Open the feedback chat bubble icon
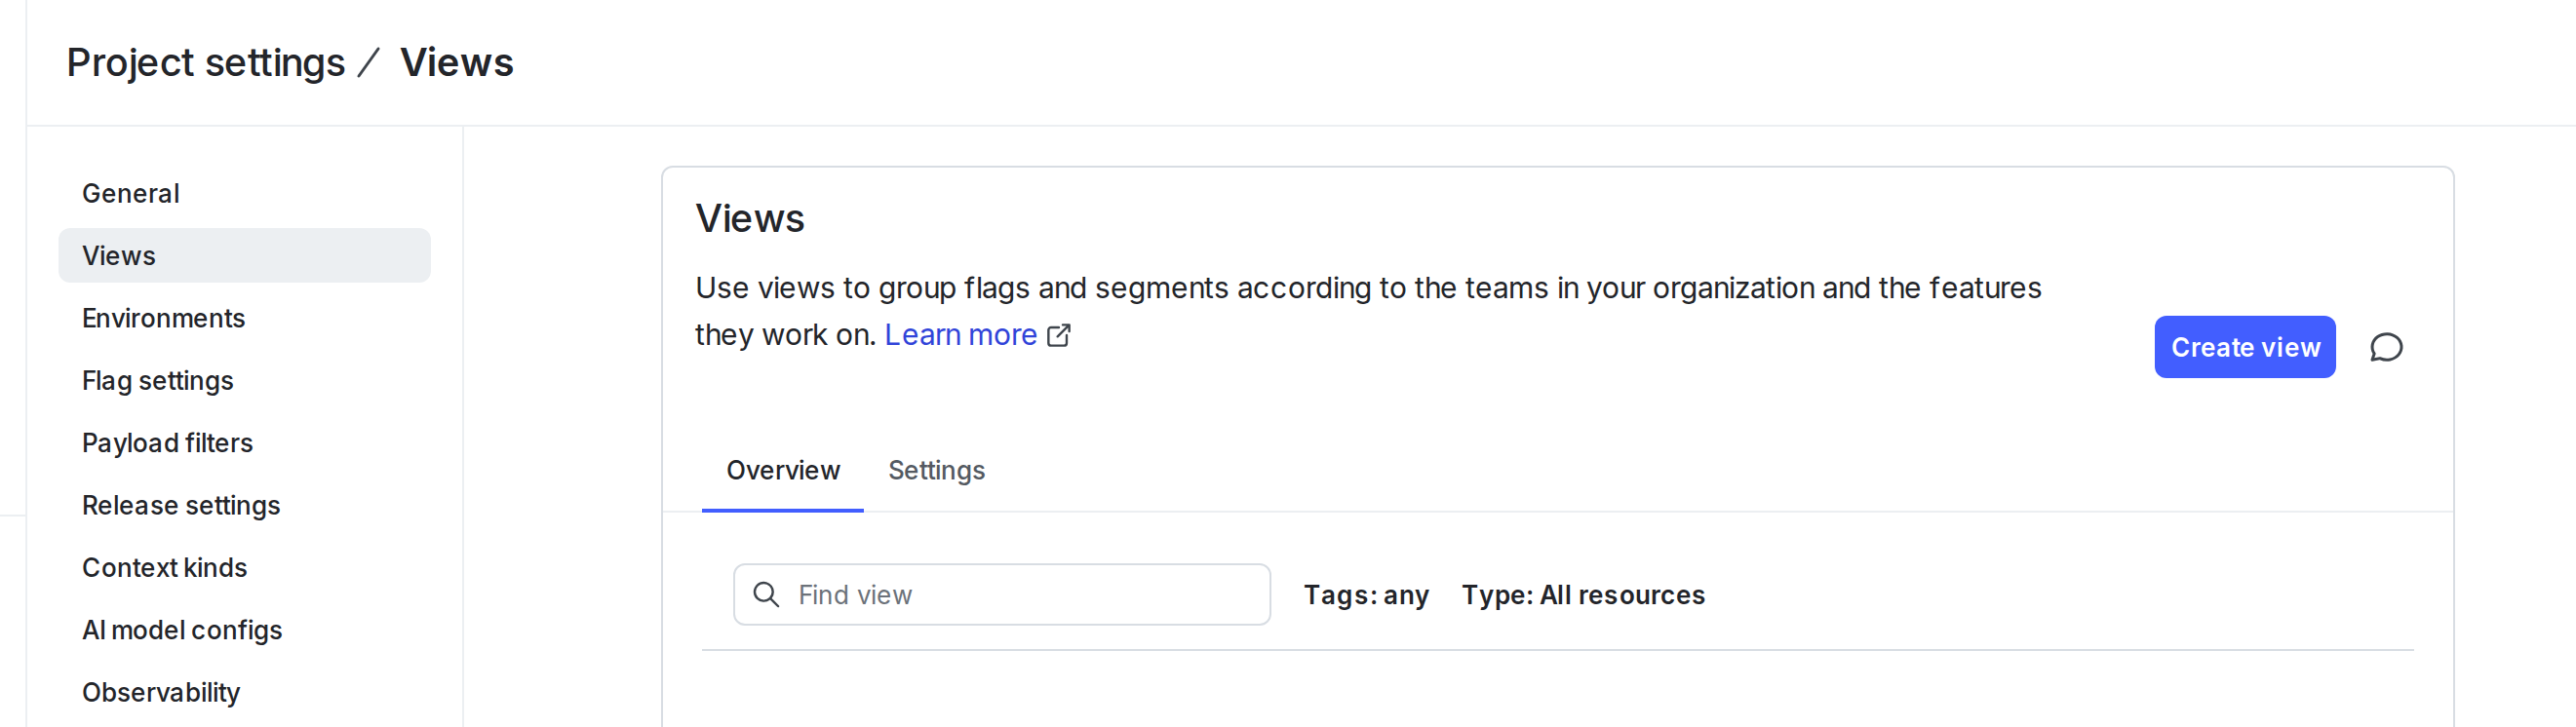Image resolution: width=2576 pixels, height=727 pixels. click(2387, 347)
